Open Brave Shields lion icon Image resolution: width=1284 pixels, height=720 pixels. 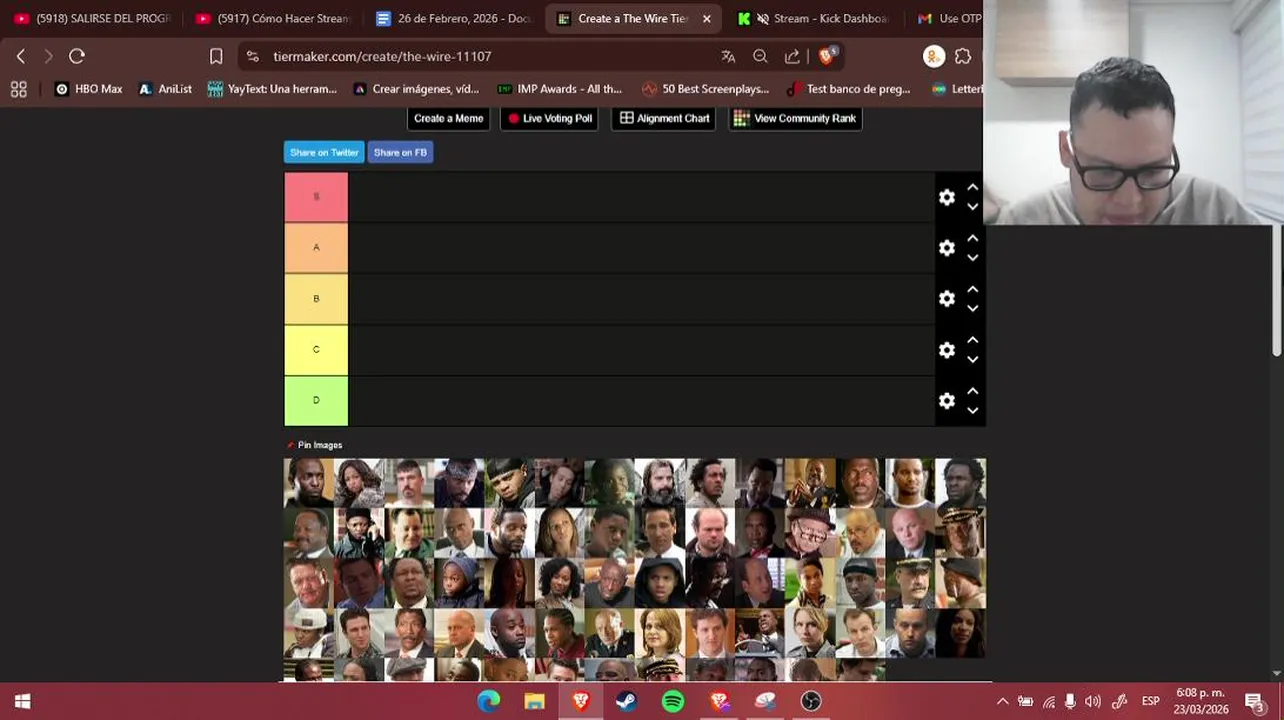point(826,56)
